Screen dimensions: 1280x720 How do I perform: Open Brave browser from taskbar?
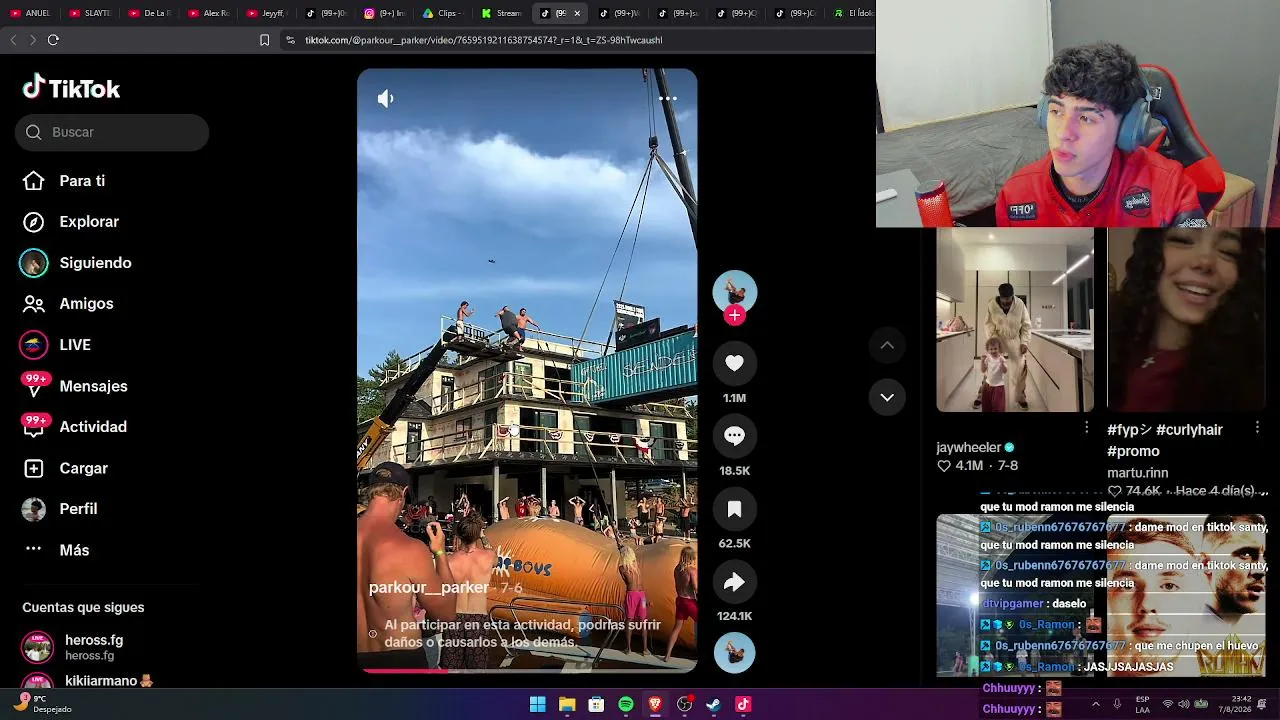point(655,705)
